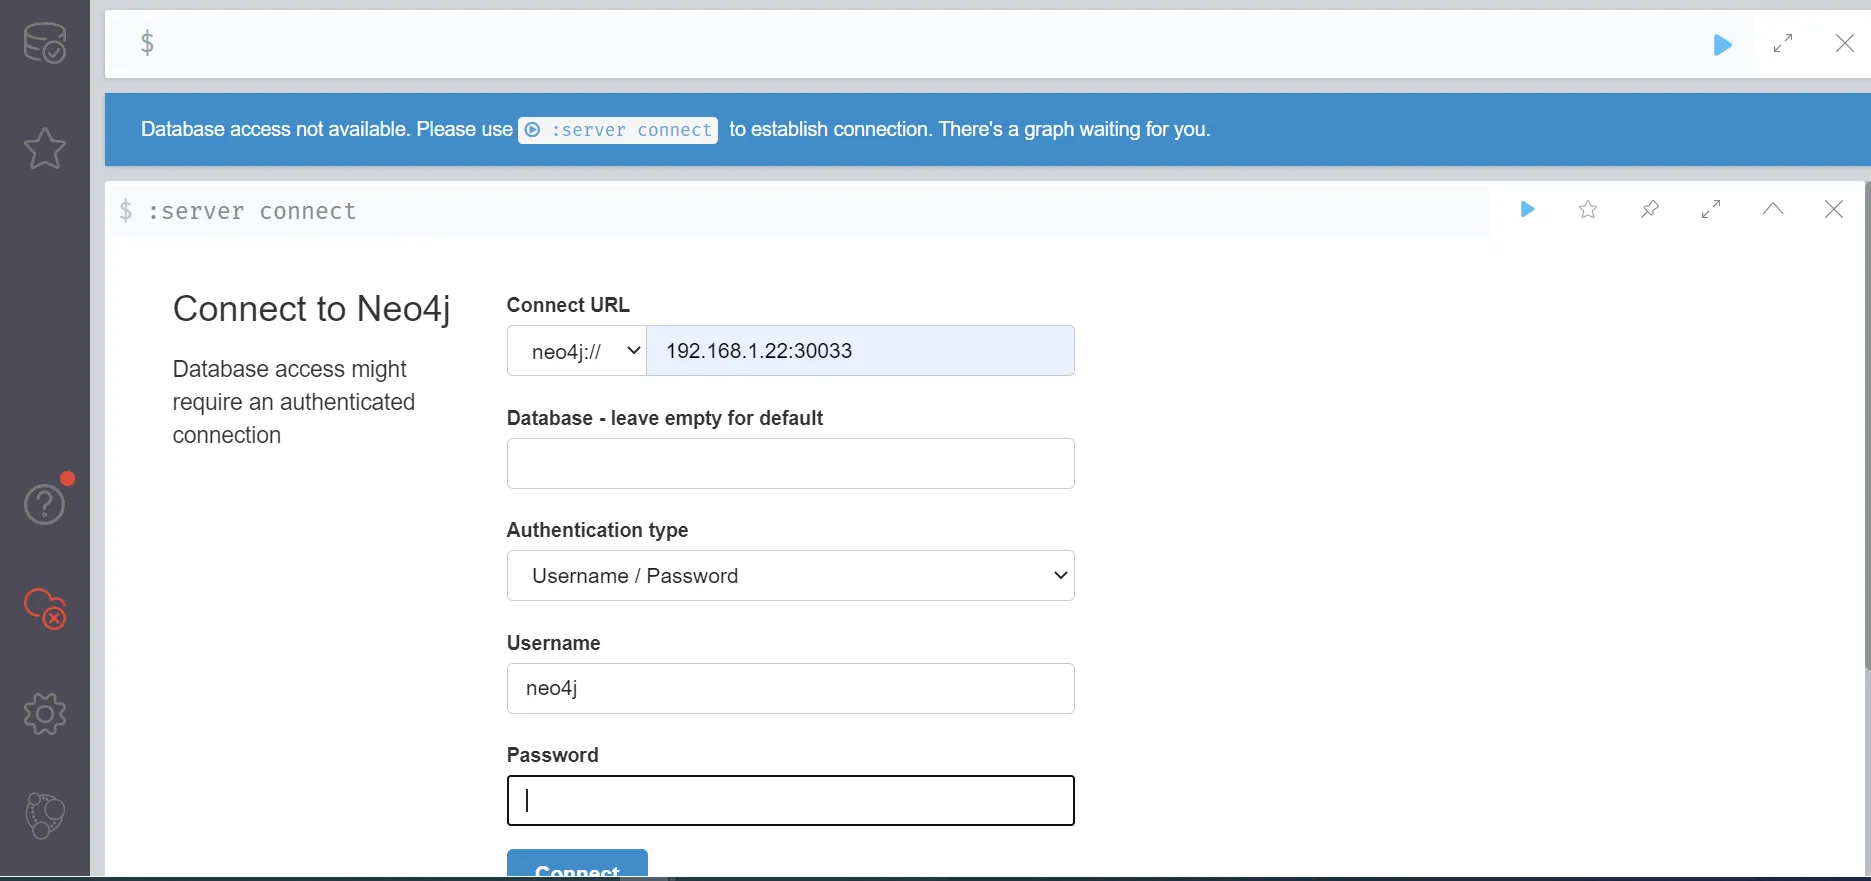Click the :server connect link in banner
The width and height of the screenshot is (1871, 881).
click(618, 130)
